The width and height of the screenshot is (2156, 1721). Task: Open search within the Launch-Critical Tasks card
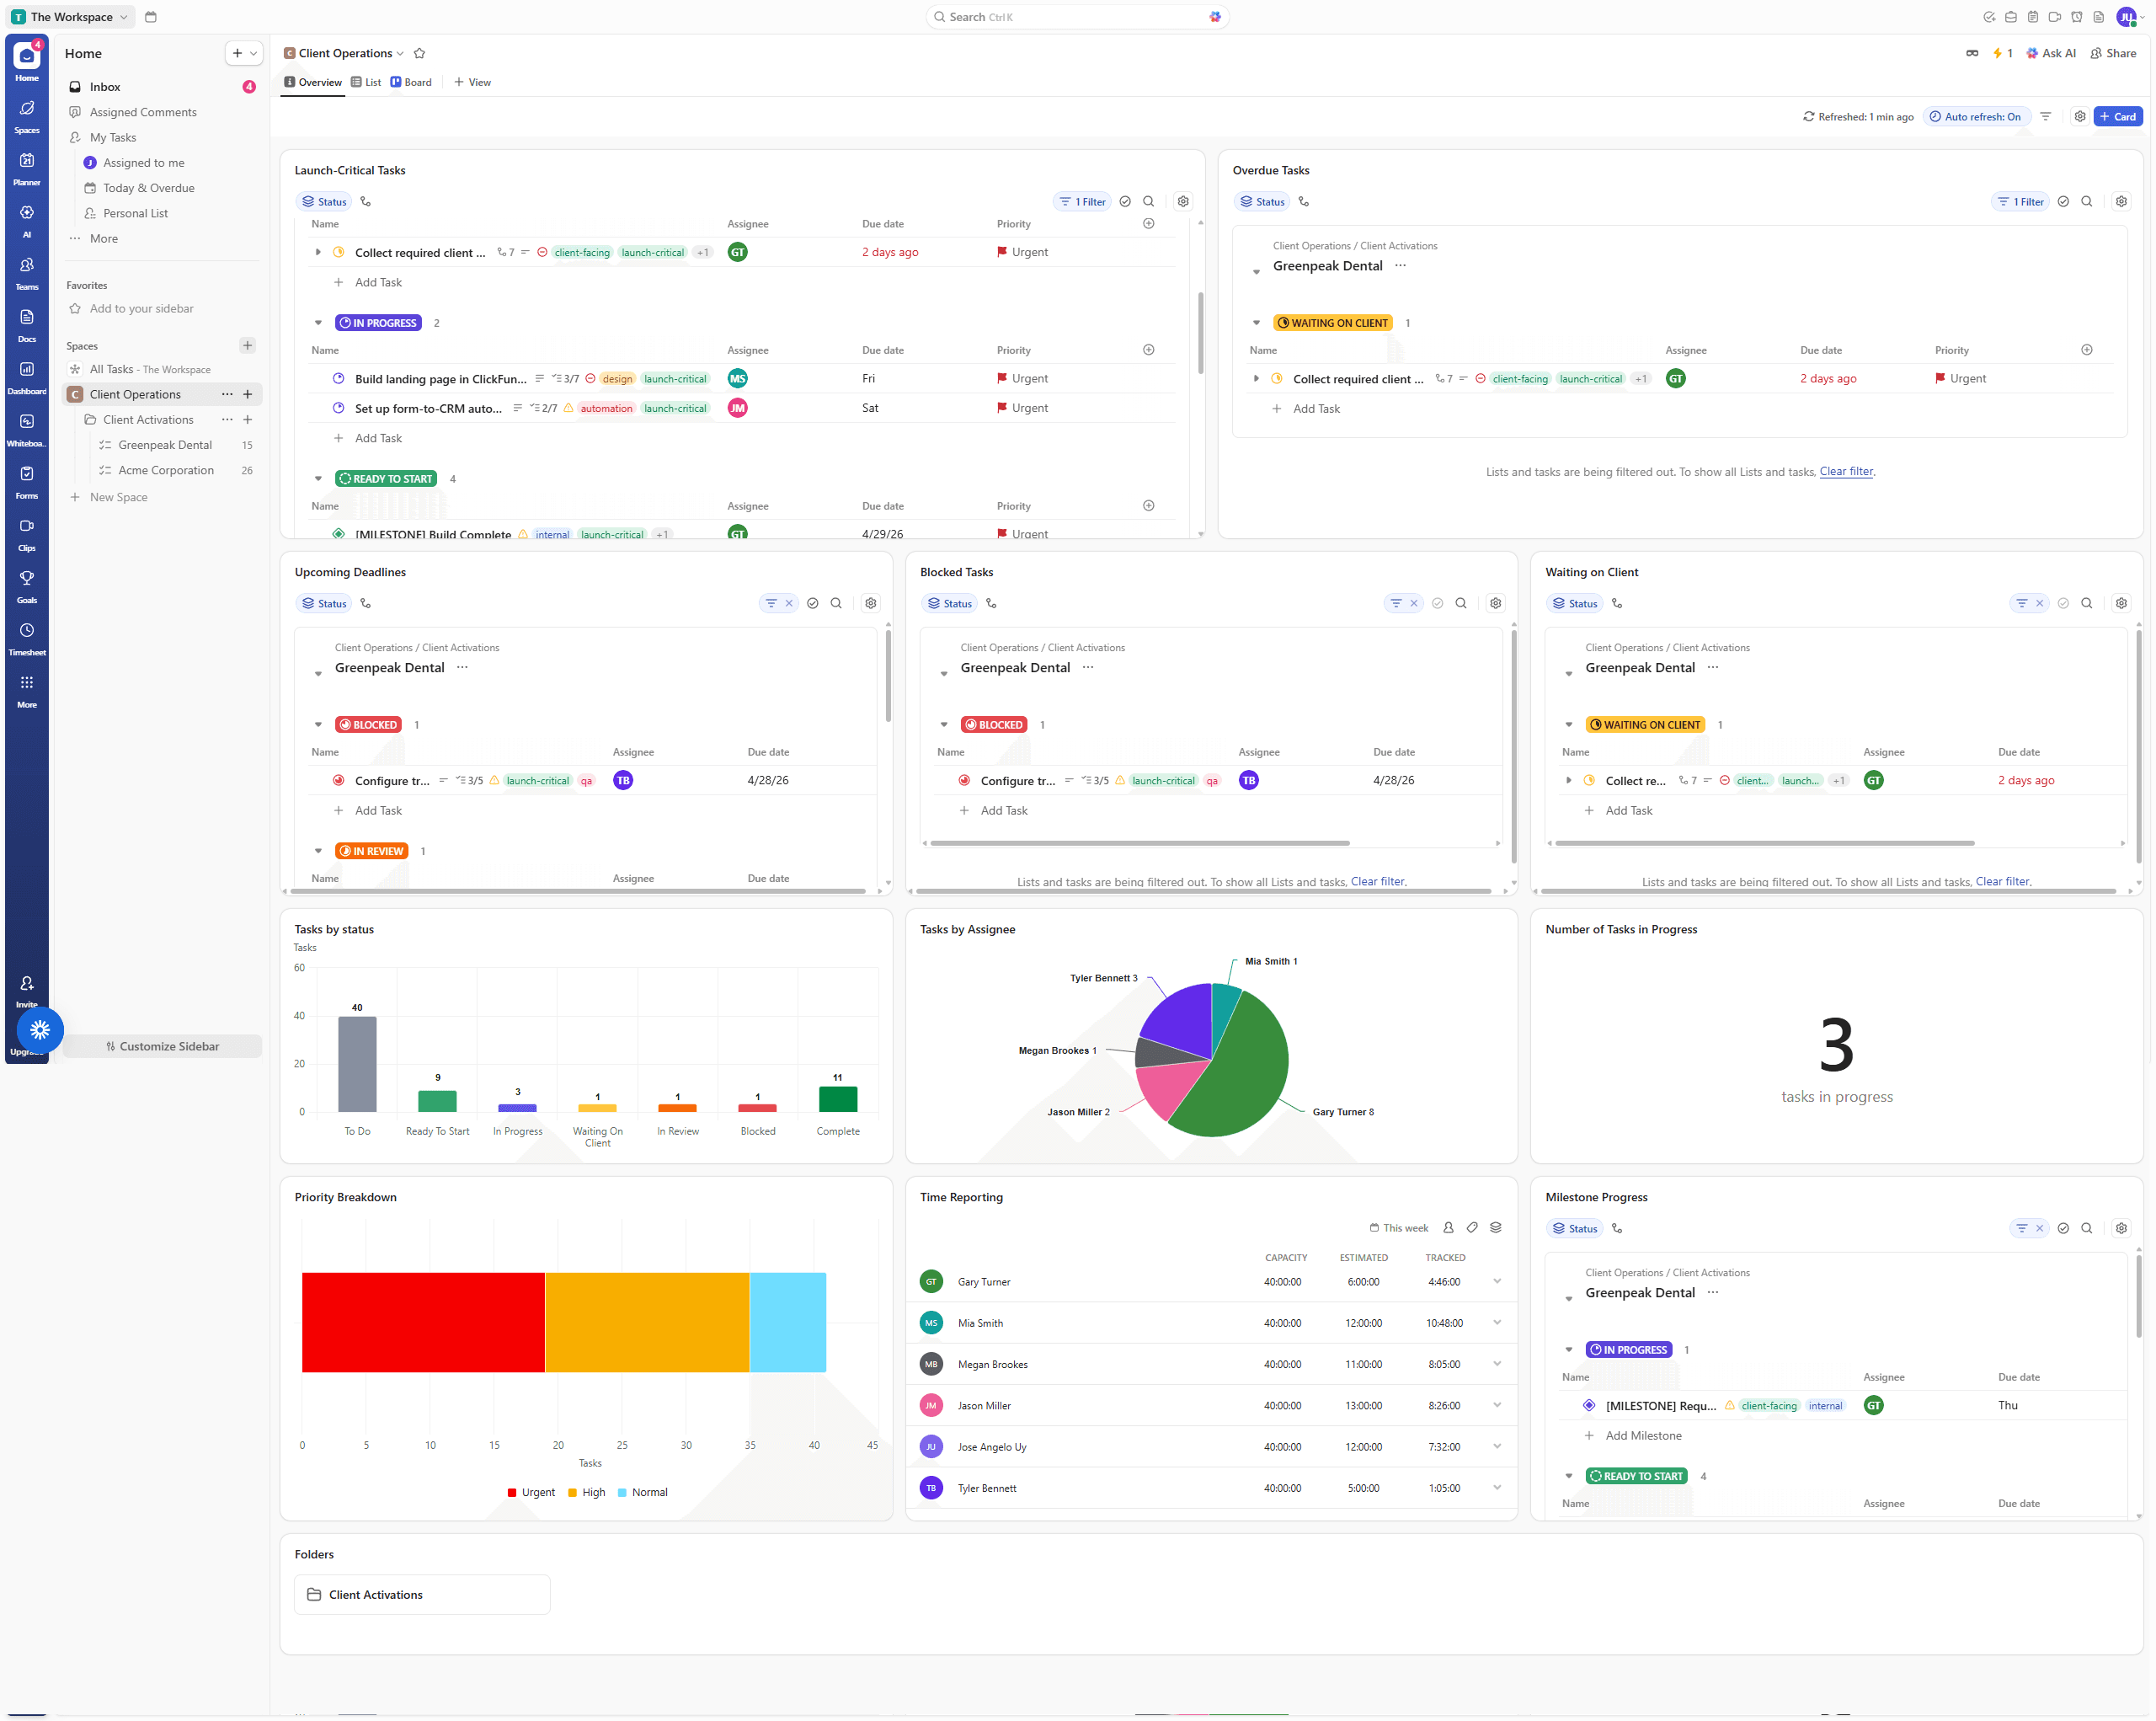(1148, 201)
